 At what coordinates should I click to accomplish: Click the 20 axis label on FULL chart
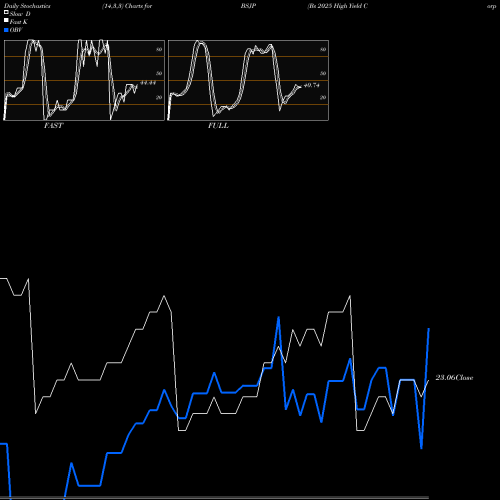tap(323, 97)
